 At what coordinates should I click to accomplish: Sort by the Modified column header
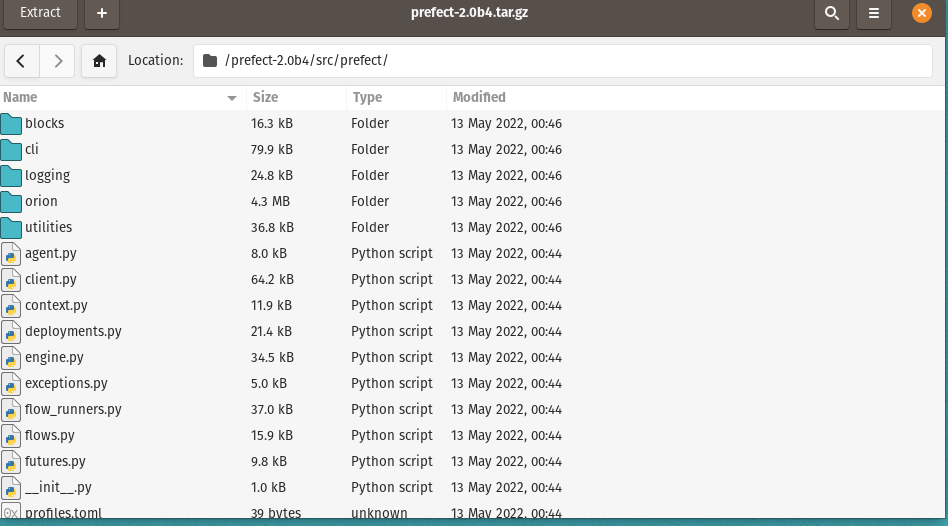coord(695,97)
